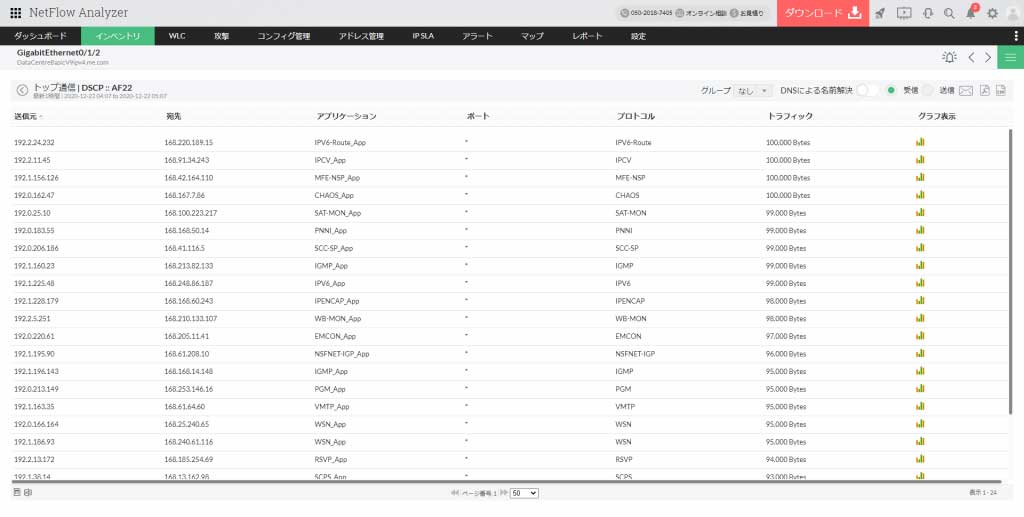Show graph for 192.1.228.179 IPENCAP row
Viewport: 1024px width, 517px height.
point(920,300)
